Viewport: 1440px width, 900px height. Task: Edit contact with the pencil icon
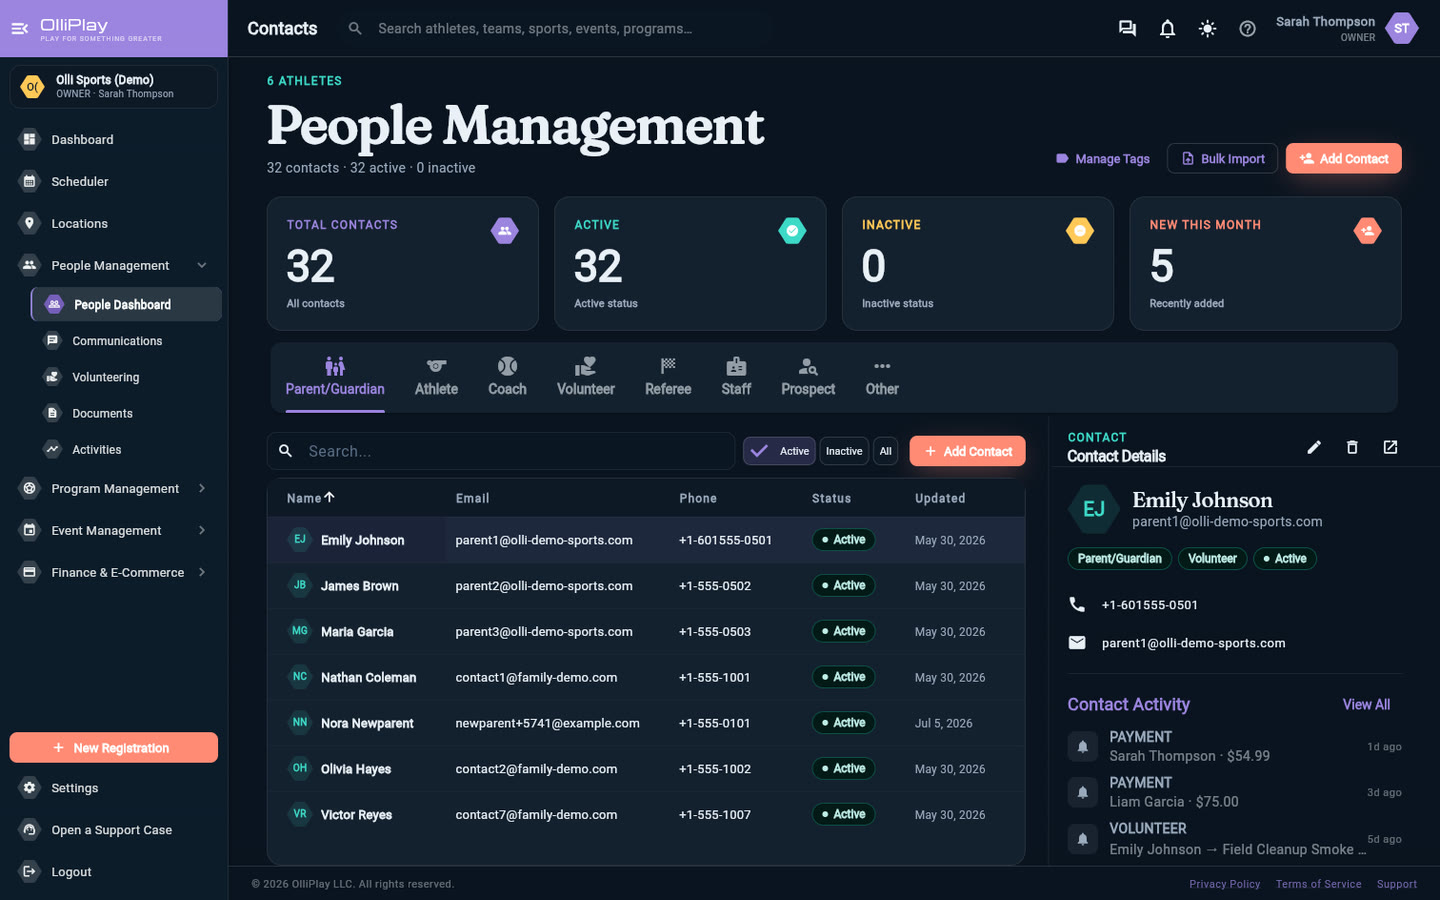point(1314,447)
